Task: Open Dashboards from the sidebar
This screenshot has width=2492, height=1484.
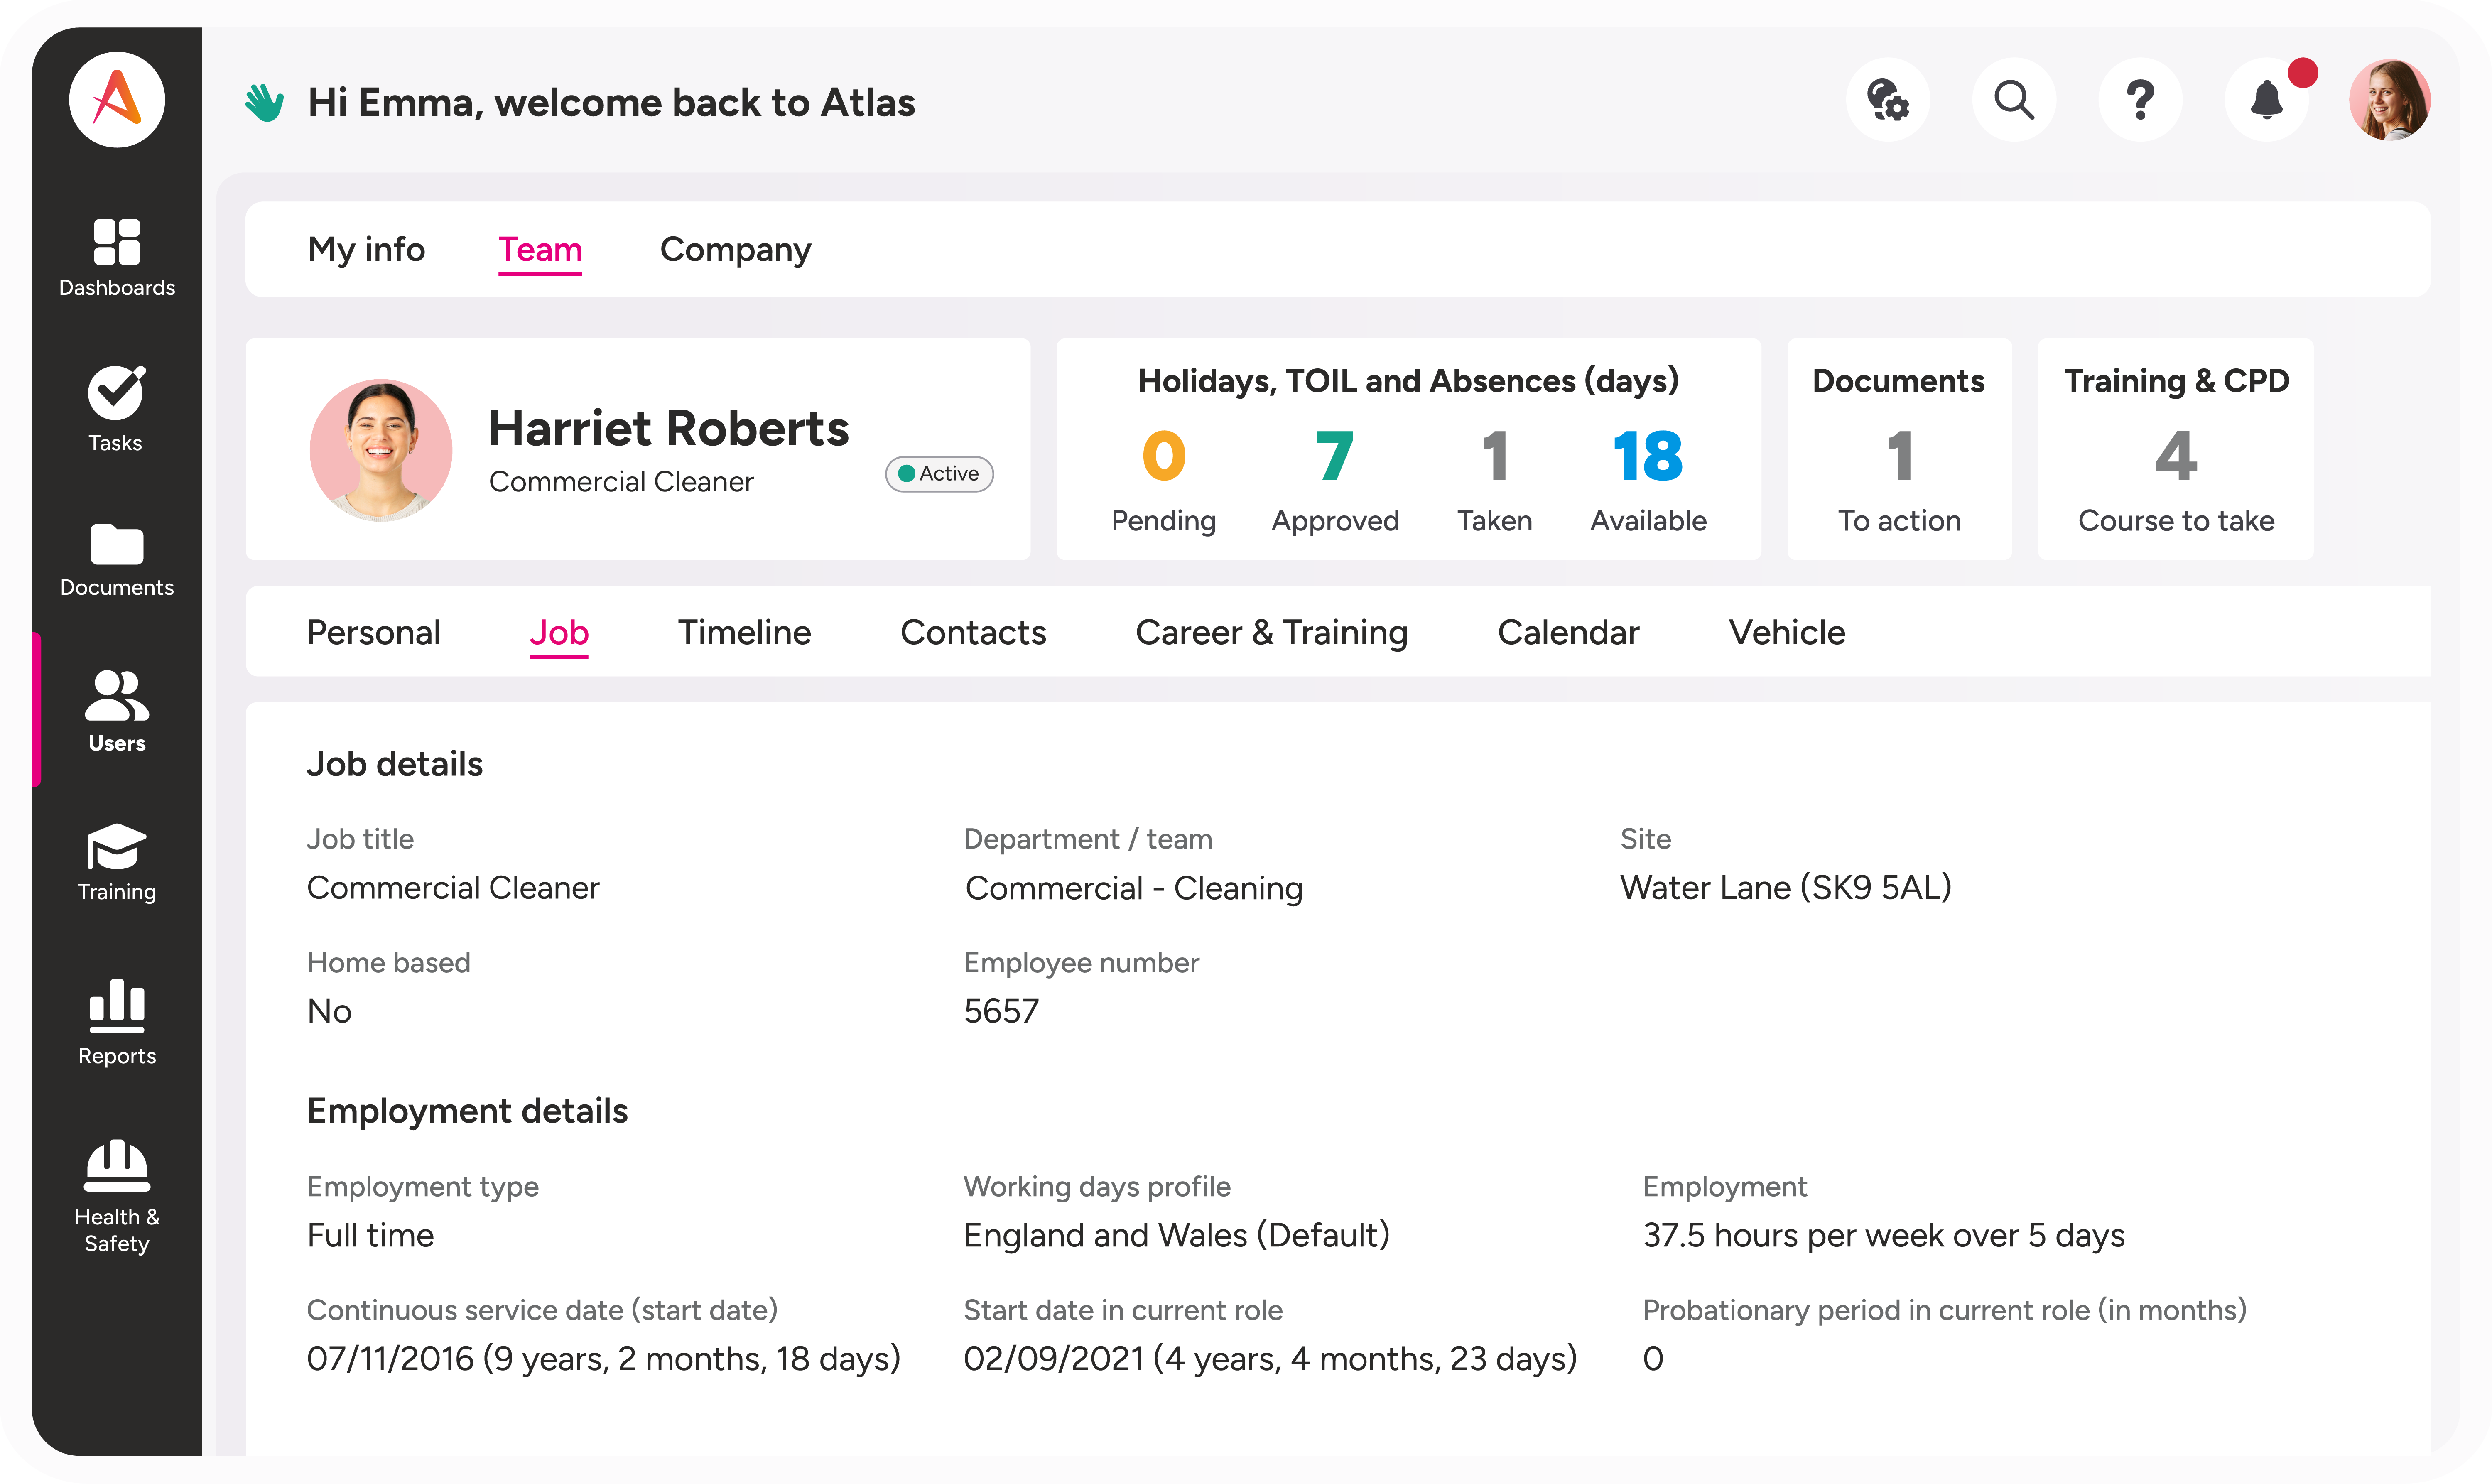Action: (x=117, y=258)
